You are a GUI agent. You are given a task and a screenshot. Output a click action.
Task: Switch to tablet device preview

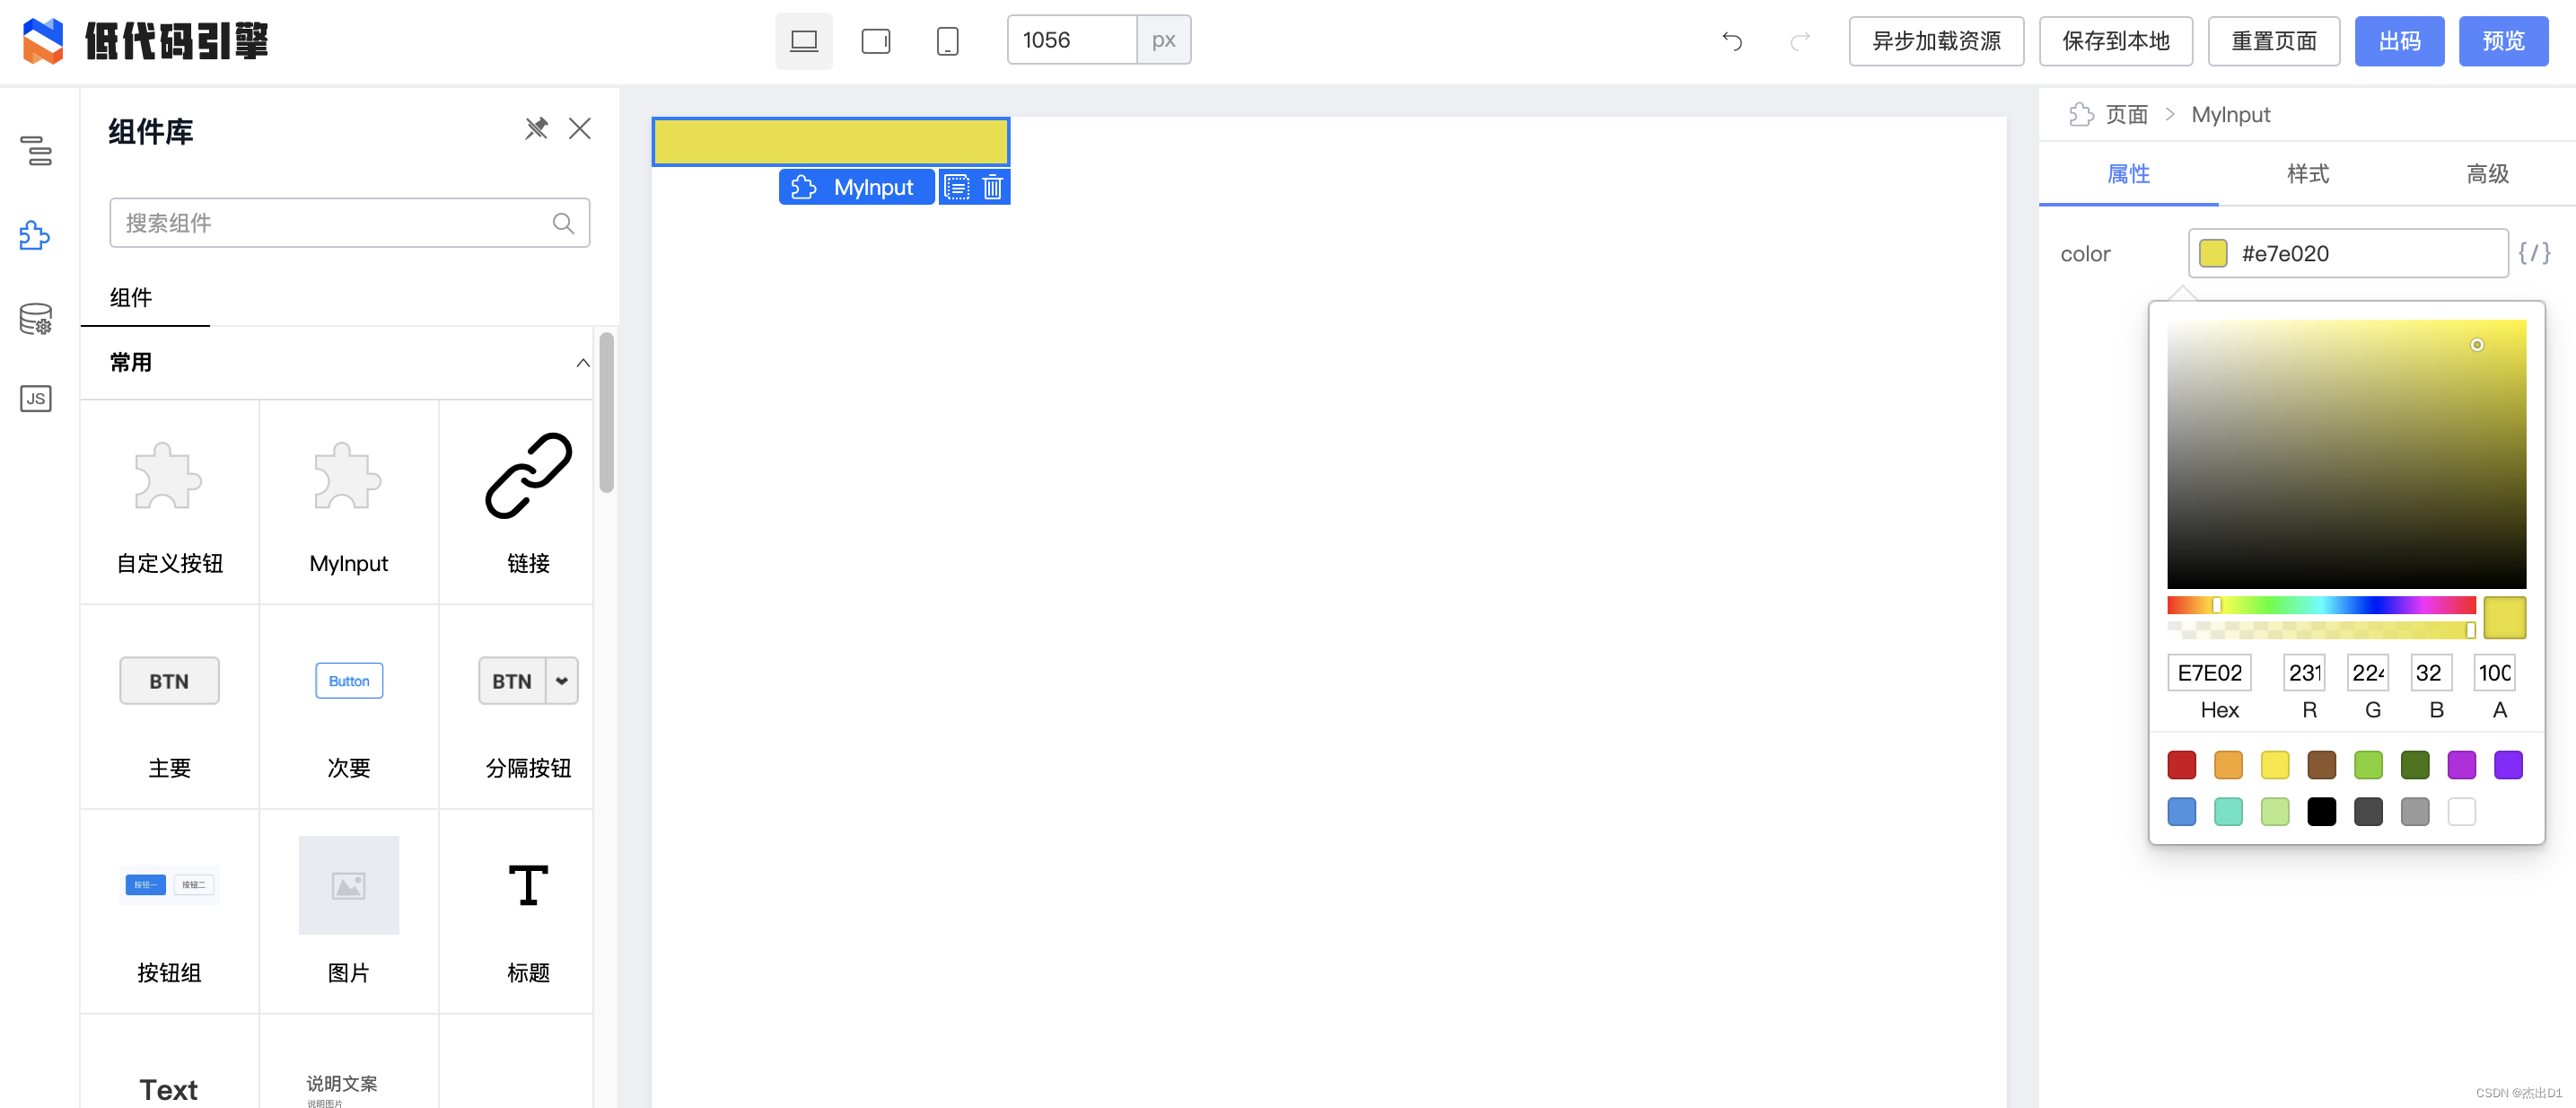tap(875, 41)
